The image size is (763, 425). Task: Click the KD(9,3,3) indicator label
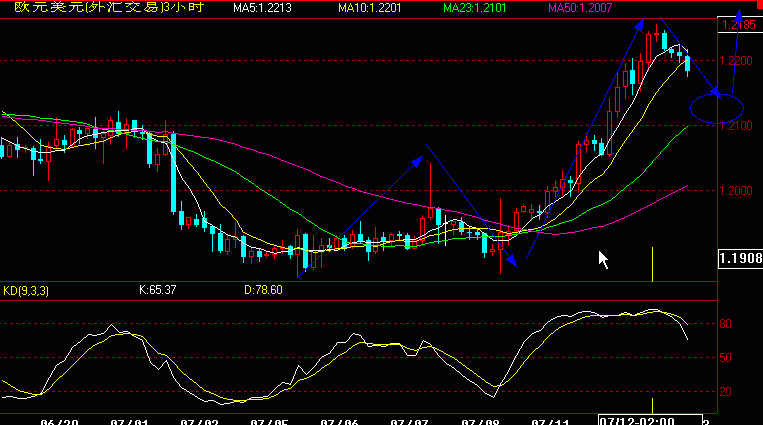[x=26, y=291]
